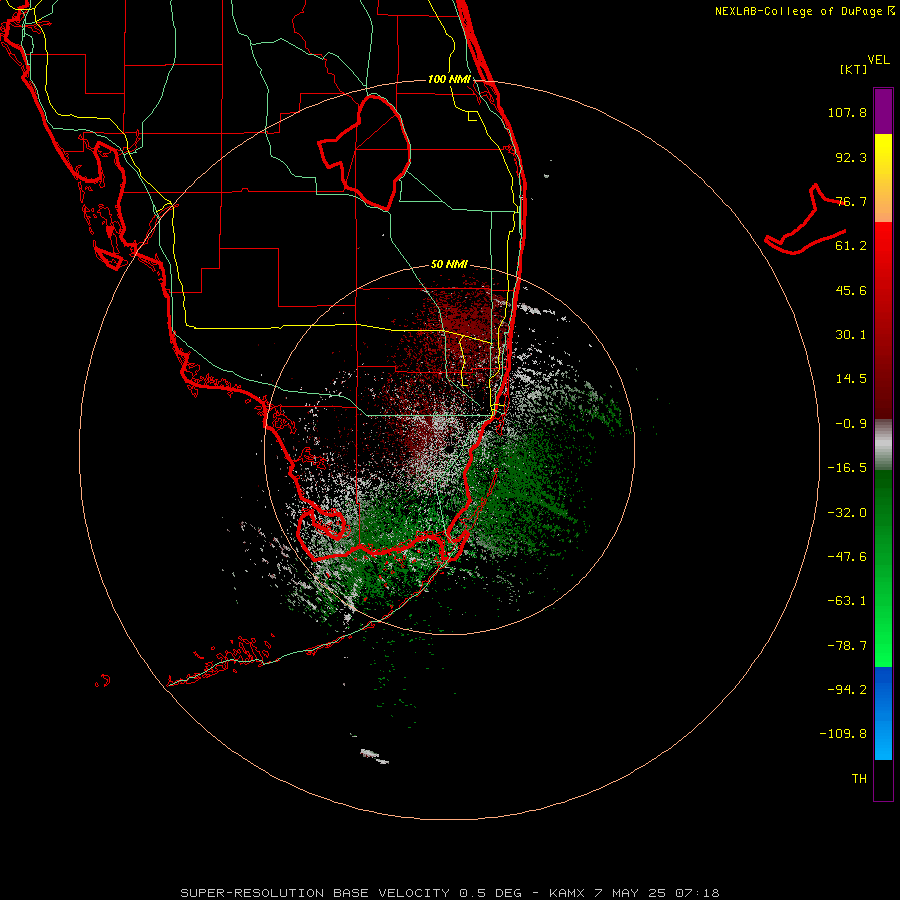This screenshot has height=900, width=900.
Task: Click the 92.3 velocity scale value
Action: (x=851, y=157)
